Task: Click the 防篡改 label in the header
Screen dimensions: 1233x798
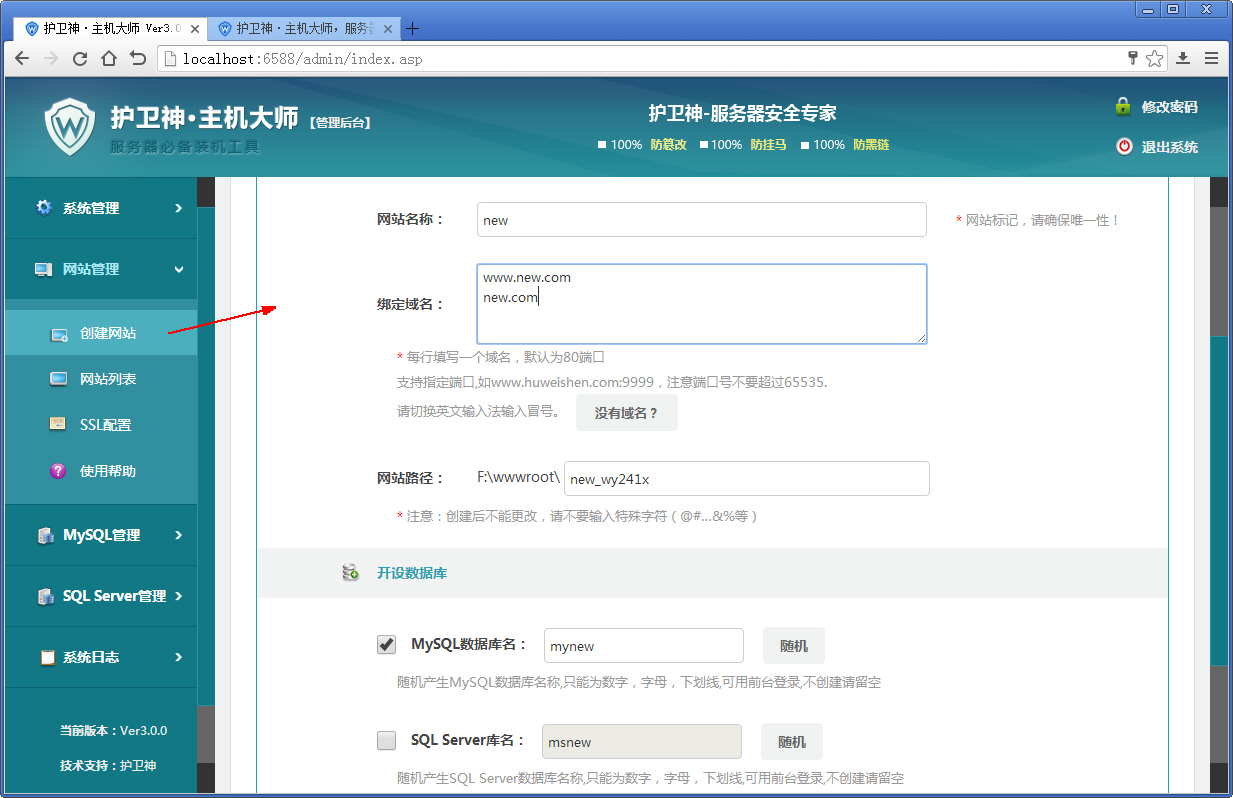Action: click(668, 145)
